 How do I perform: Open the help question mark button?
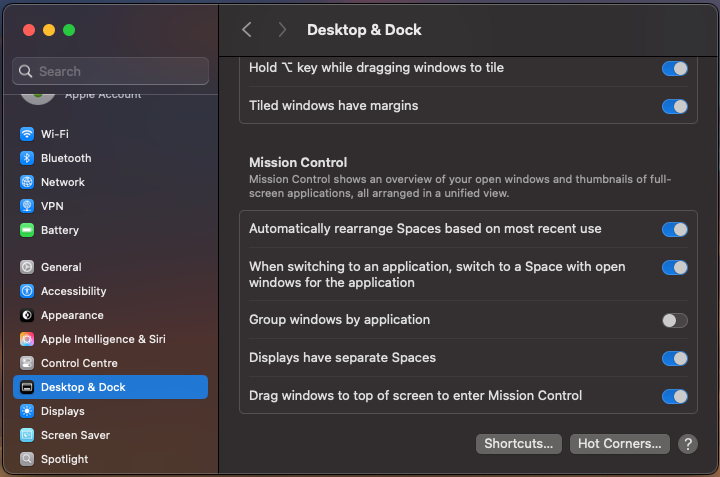coord(687,444)
